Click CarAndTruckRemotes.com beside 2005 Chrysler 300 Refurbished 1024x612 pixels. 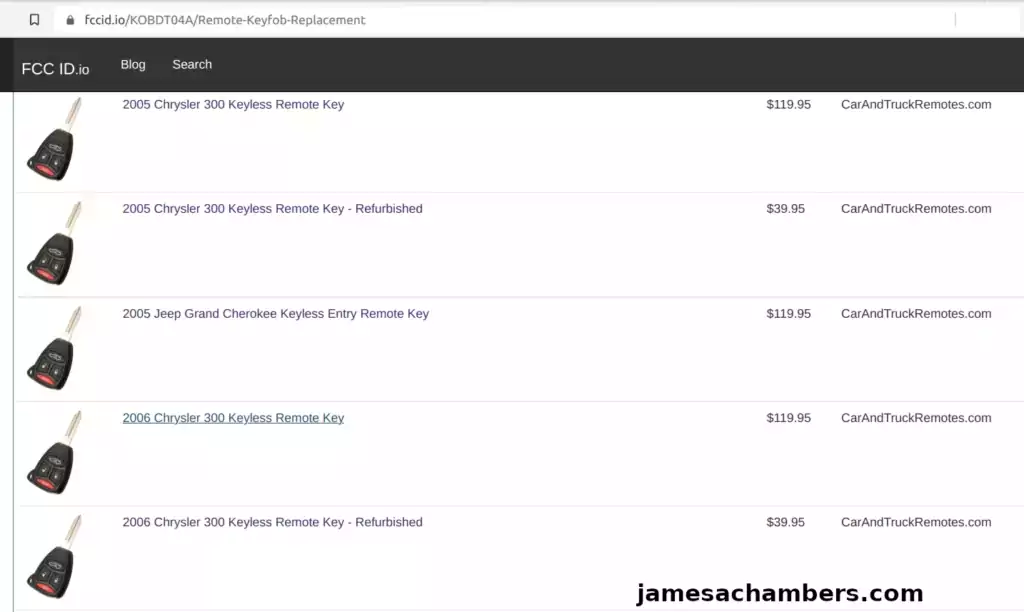[916, 209]
